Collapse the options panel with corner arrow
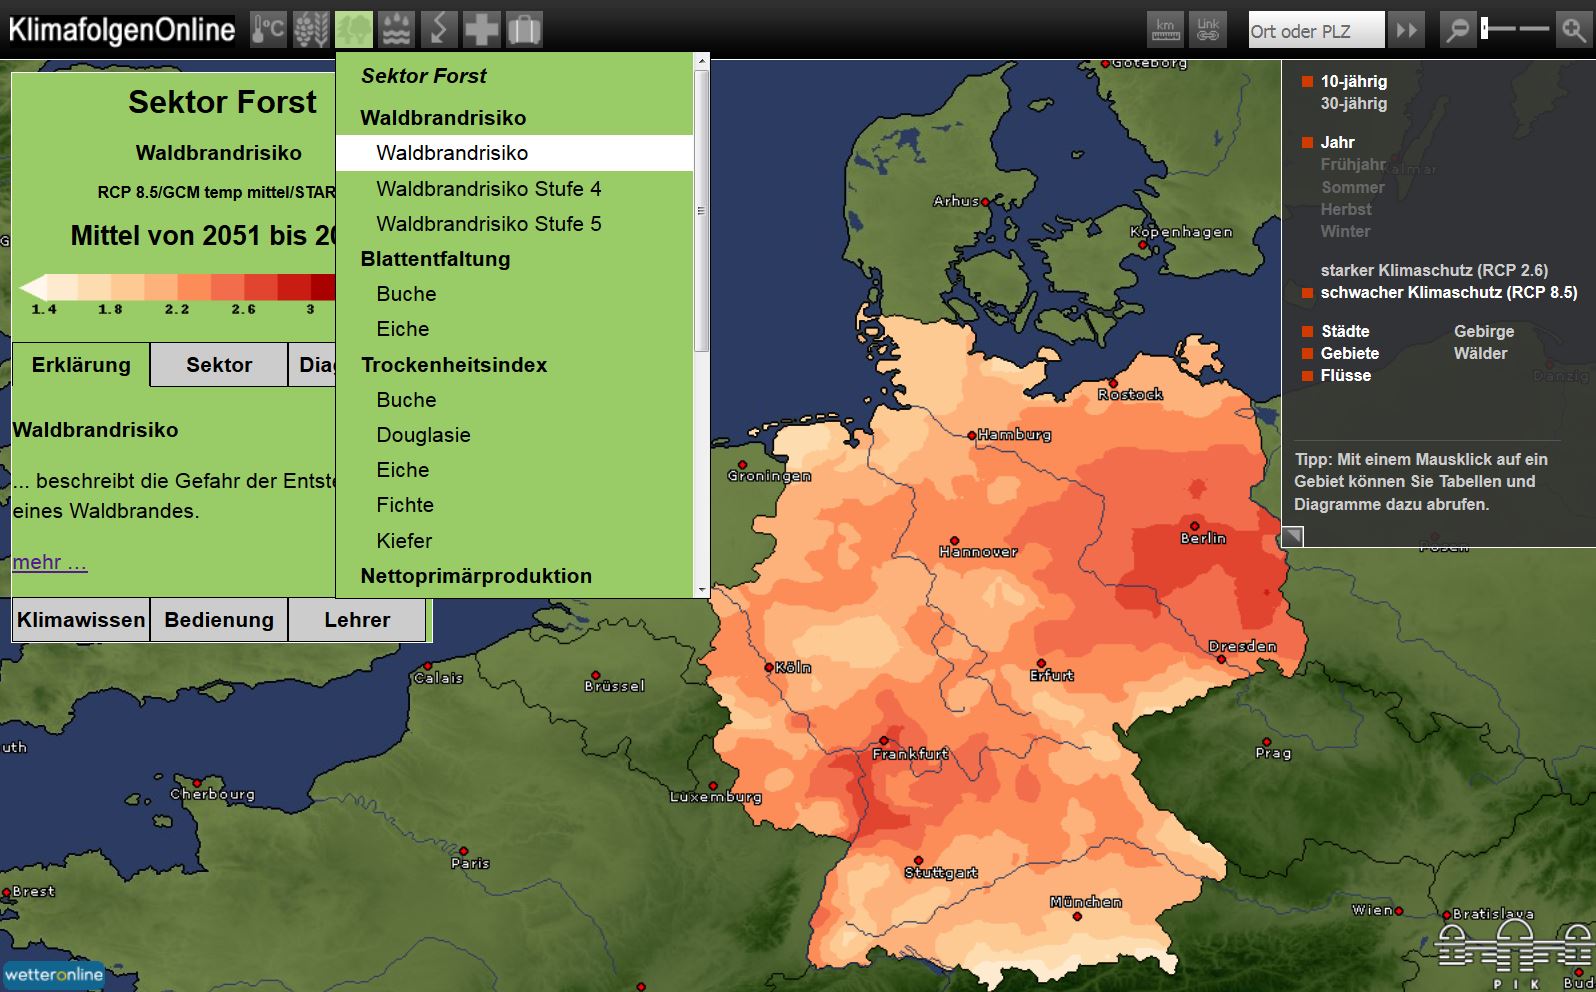 point(1292,537)
